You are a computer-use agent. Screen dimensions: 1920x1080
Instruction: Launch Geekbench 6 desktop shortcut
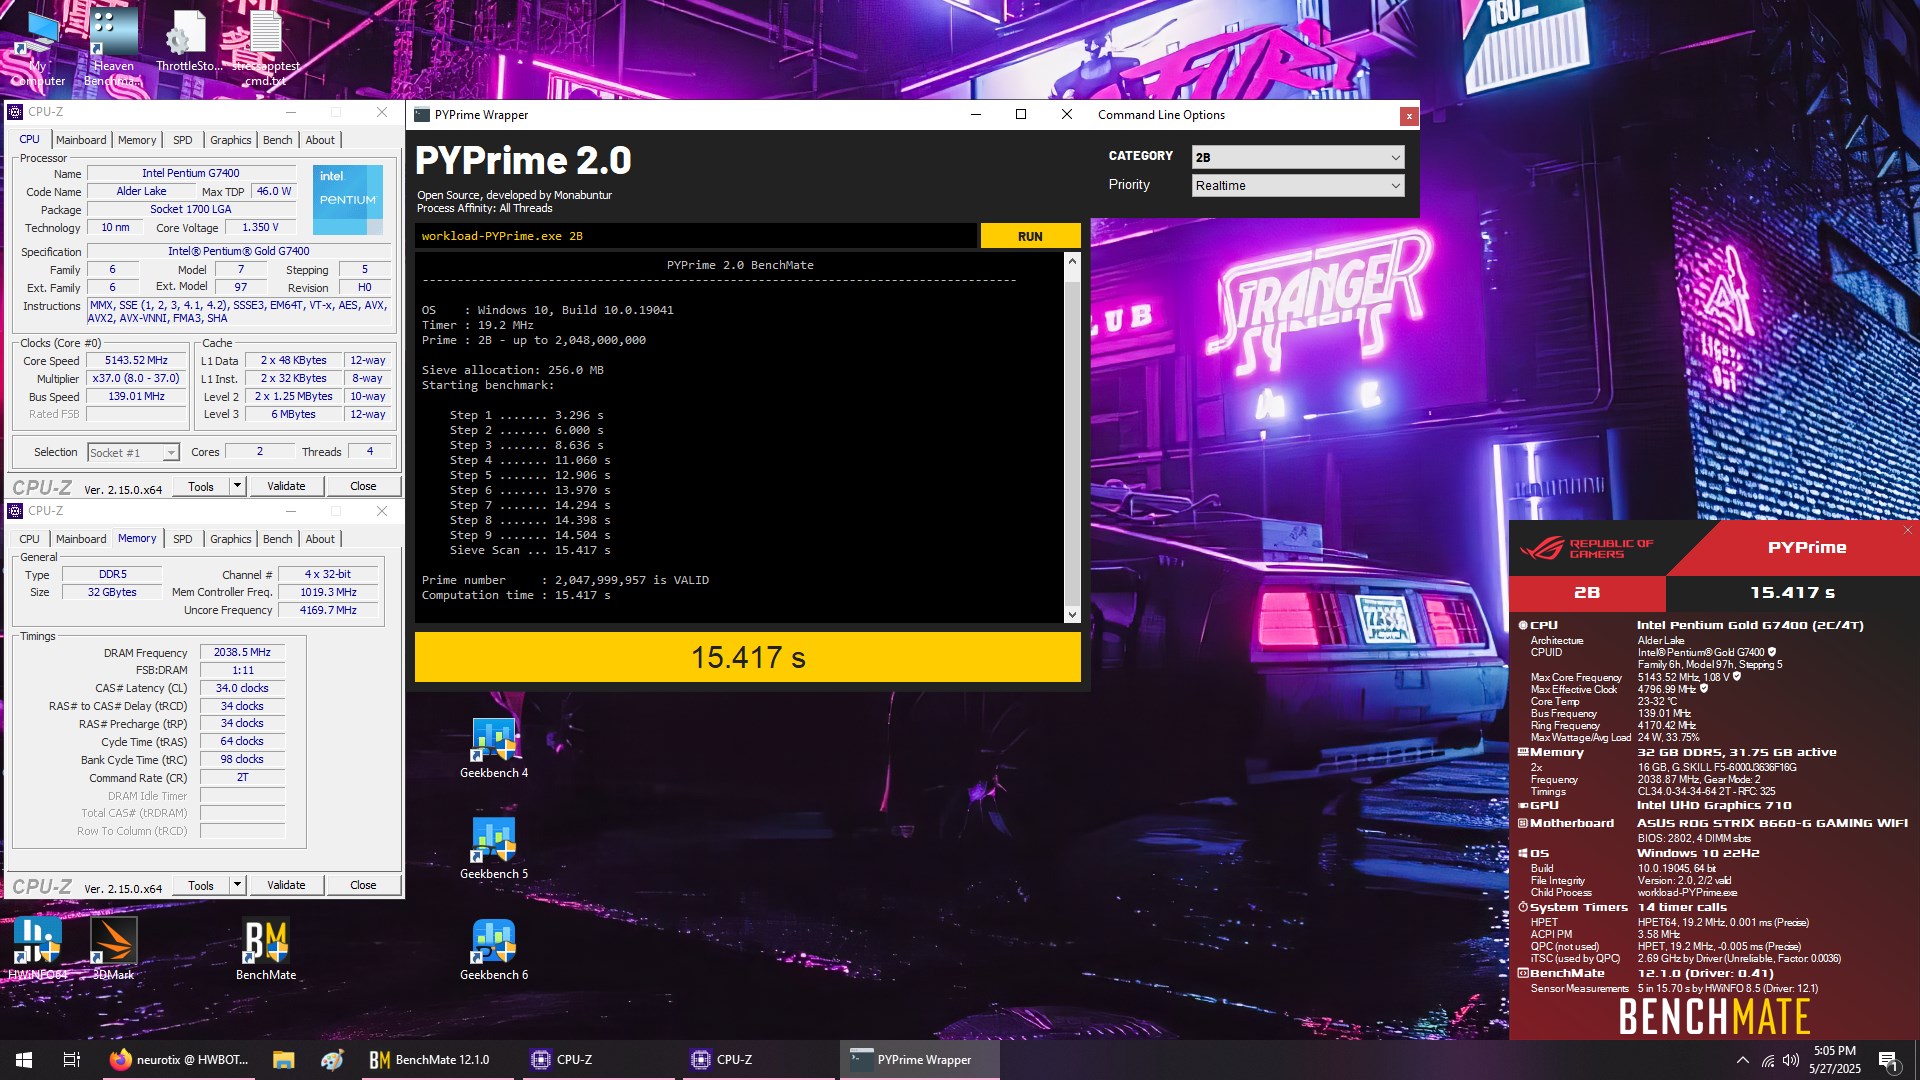point(494,950)
